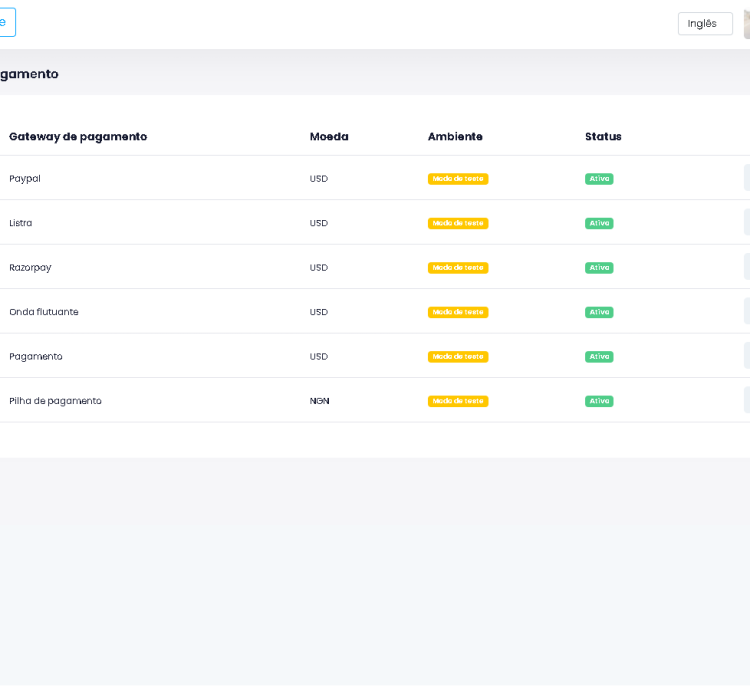Click the Status column header
This screenshot has height=690, width=750.
(603, 137)
